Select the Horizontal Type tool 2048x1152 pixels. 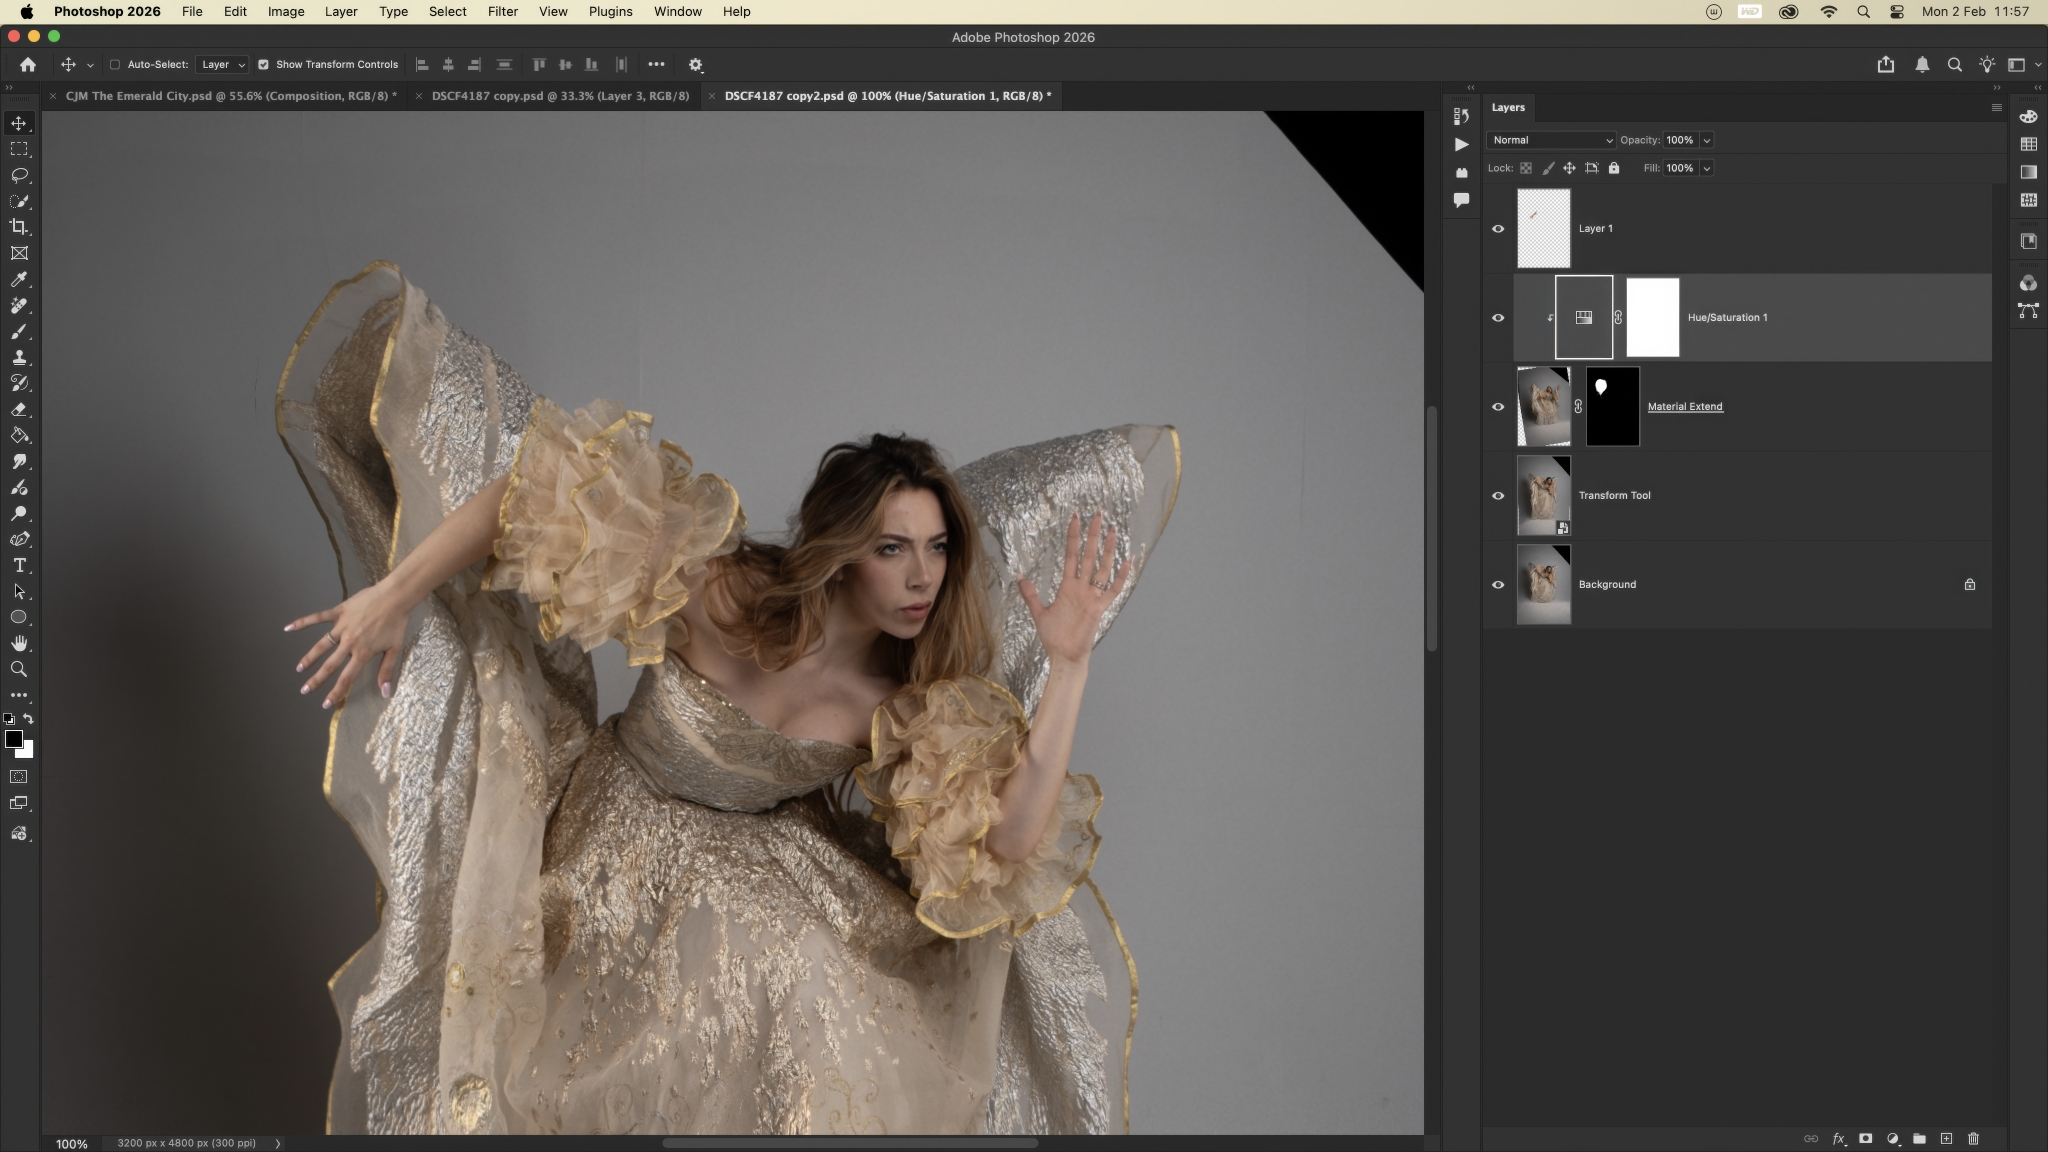tap(19, 565)
